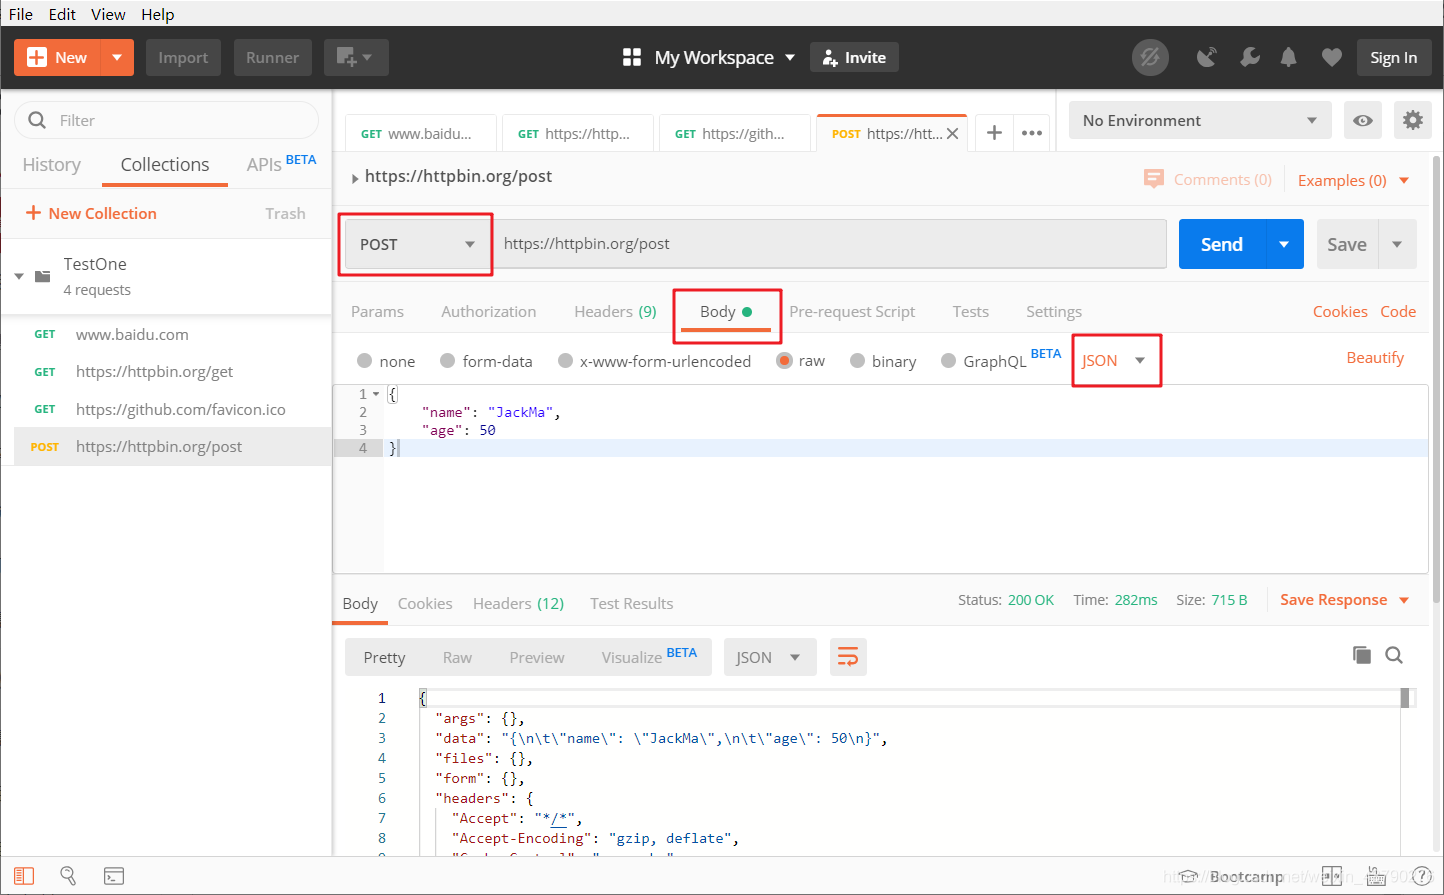Open the notifications bell
Viewport: 1444px width, 895px height.
tap(1289, 58)
